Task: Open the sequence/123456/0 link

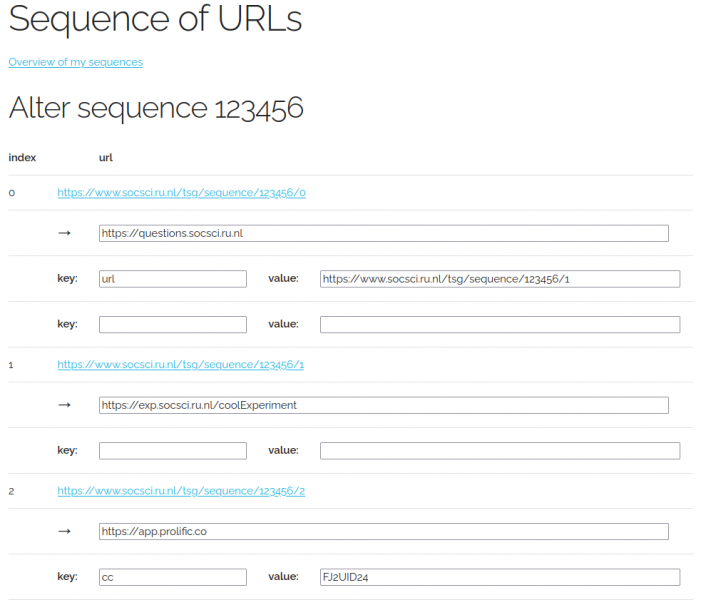Action: [181, 192]
